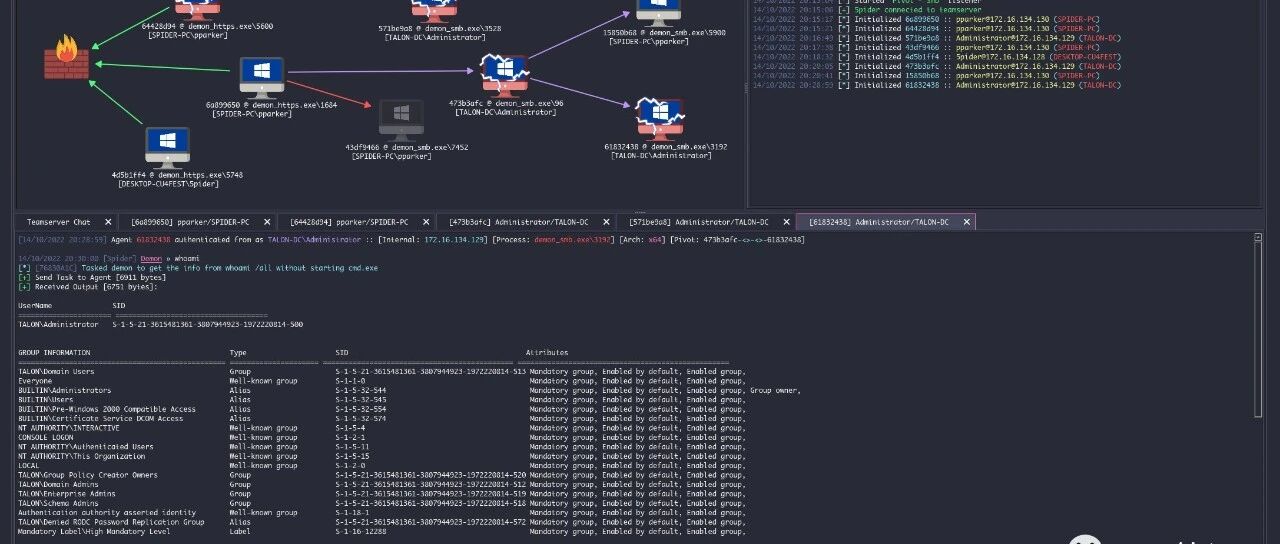Viewport: 1280px width, 544px height.
Task: Click the [DESKTOP-CU4FEST\Spider] label in graph
Action: [168, 184]
